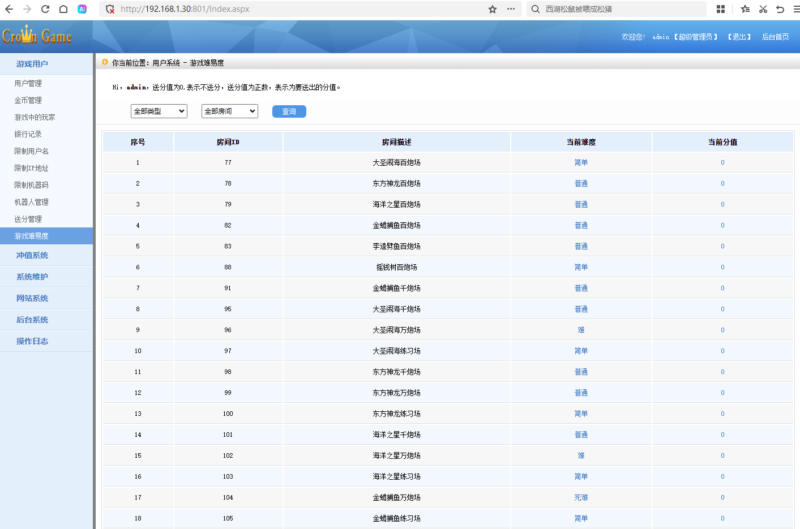Screen dimensions: 800x529
Task: Click the browser home icon
Action: click(x=63, y=9)
